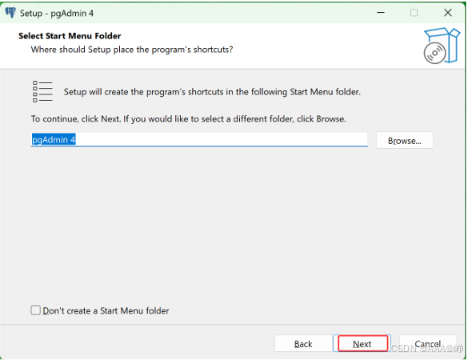Click "Where should Setup place the program's shortcuts?" text
Viewport: 467px width, 360px height.
click(x=132, y=50)
